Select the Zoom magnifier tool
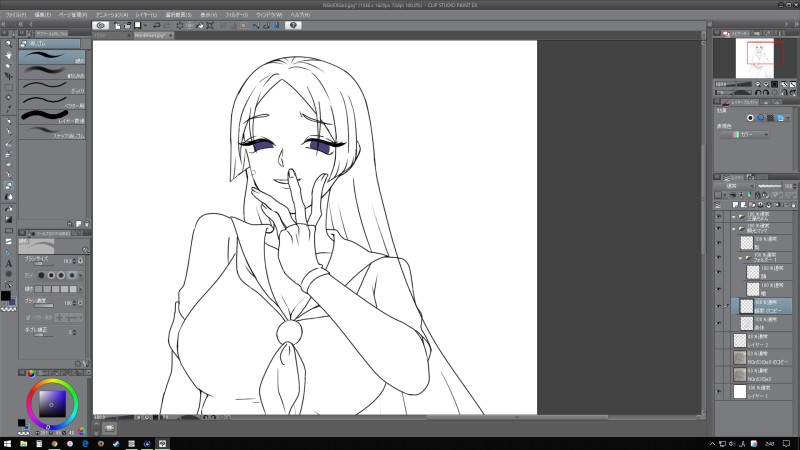The image size is (800, 450). 9,44
